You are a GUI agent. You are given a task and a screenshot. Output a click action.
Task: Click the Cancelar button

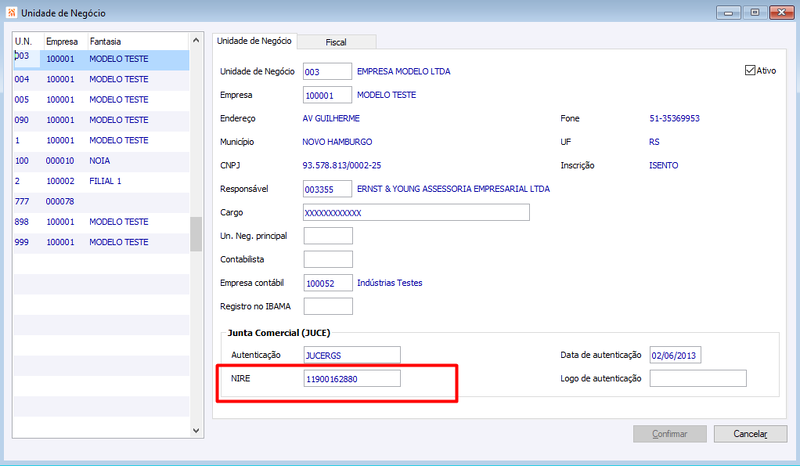point(750,434)
